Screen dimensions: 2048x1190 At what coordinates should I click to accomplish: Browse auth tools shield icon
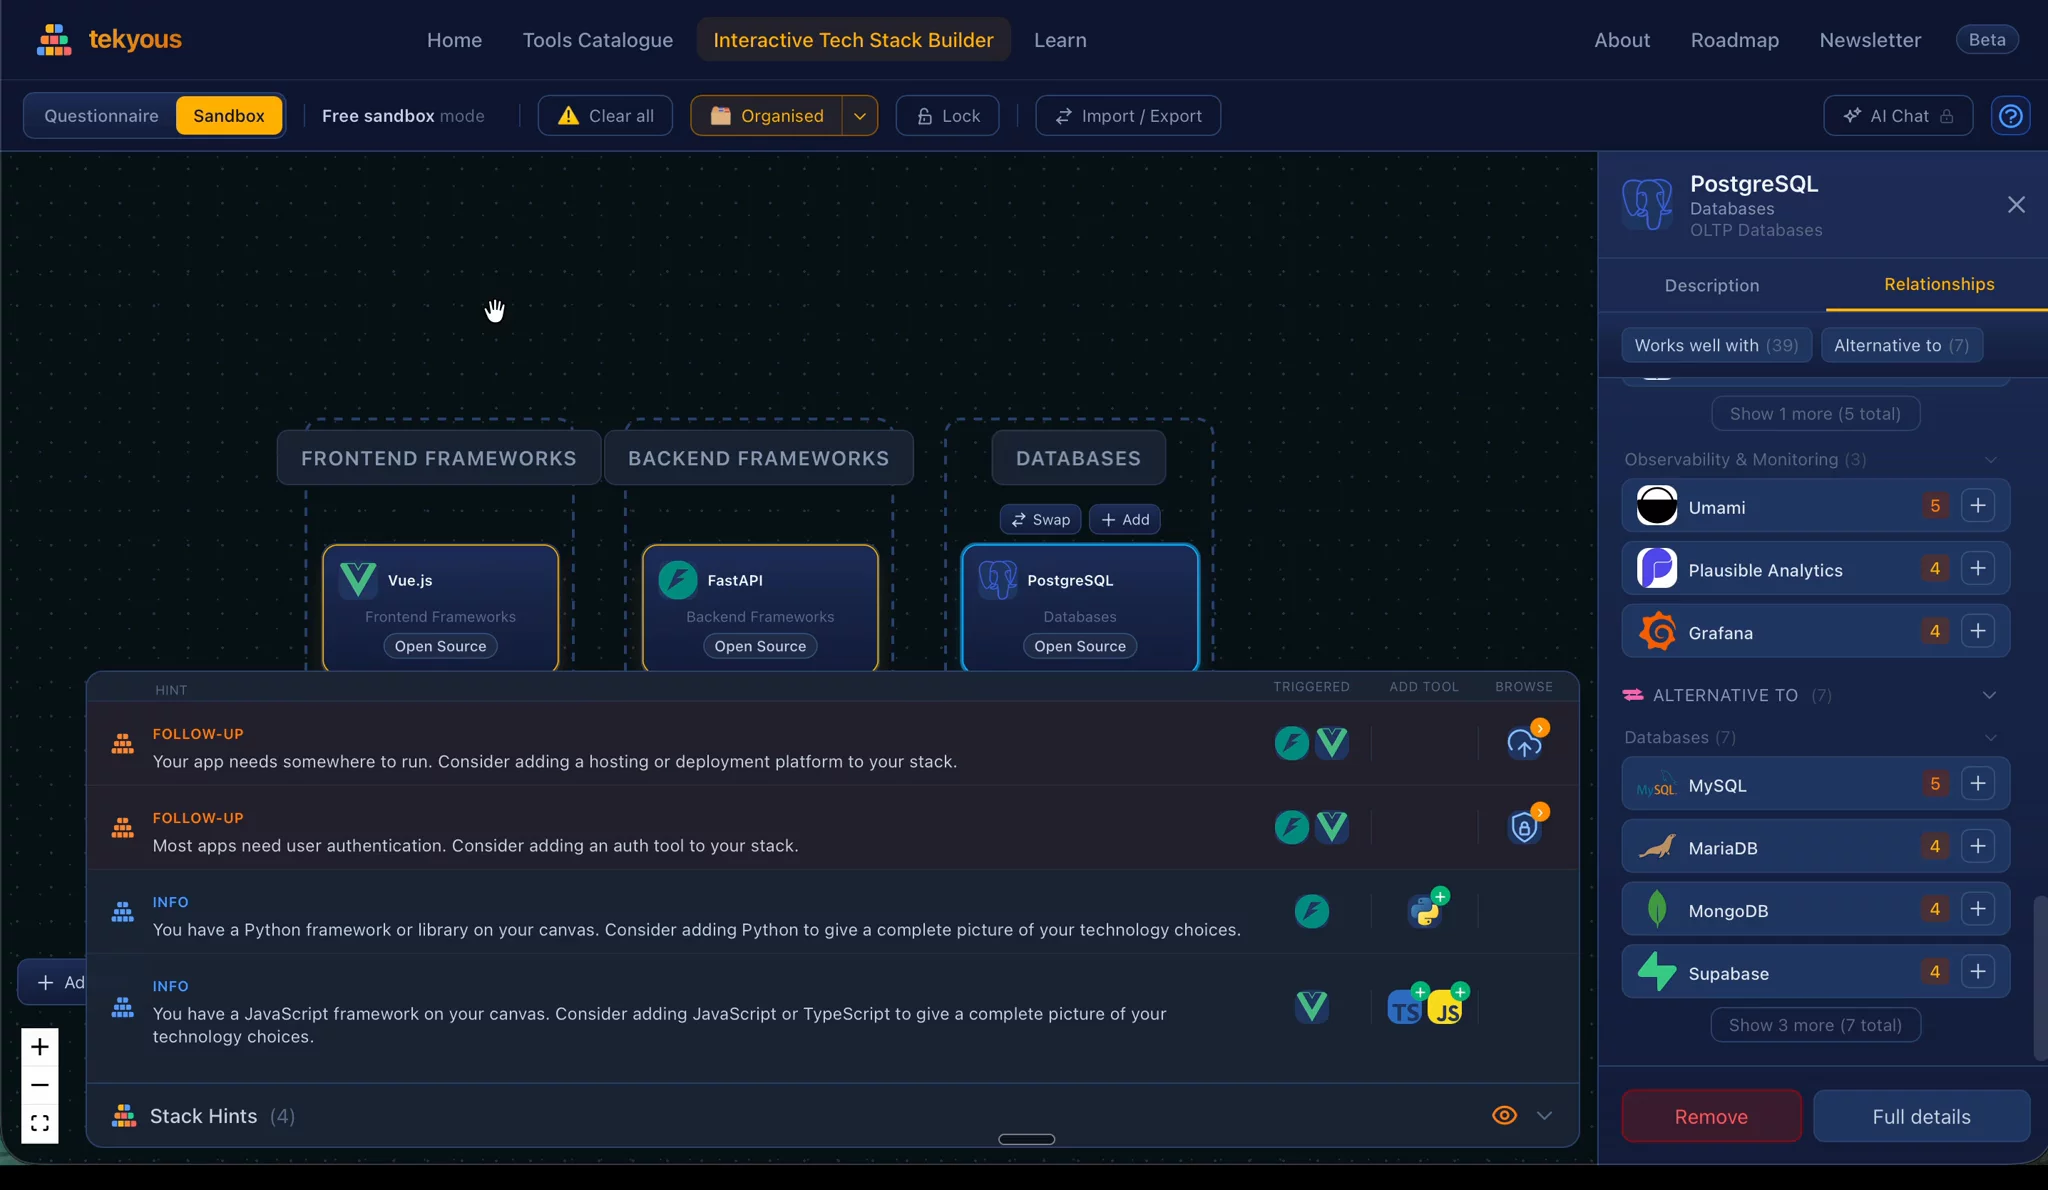click(1524, 827)
